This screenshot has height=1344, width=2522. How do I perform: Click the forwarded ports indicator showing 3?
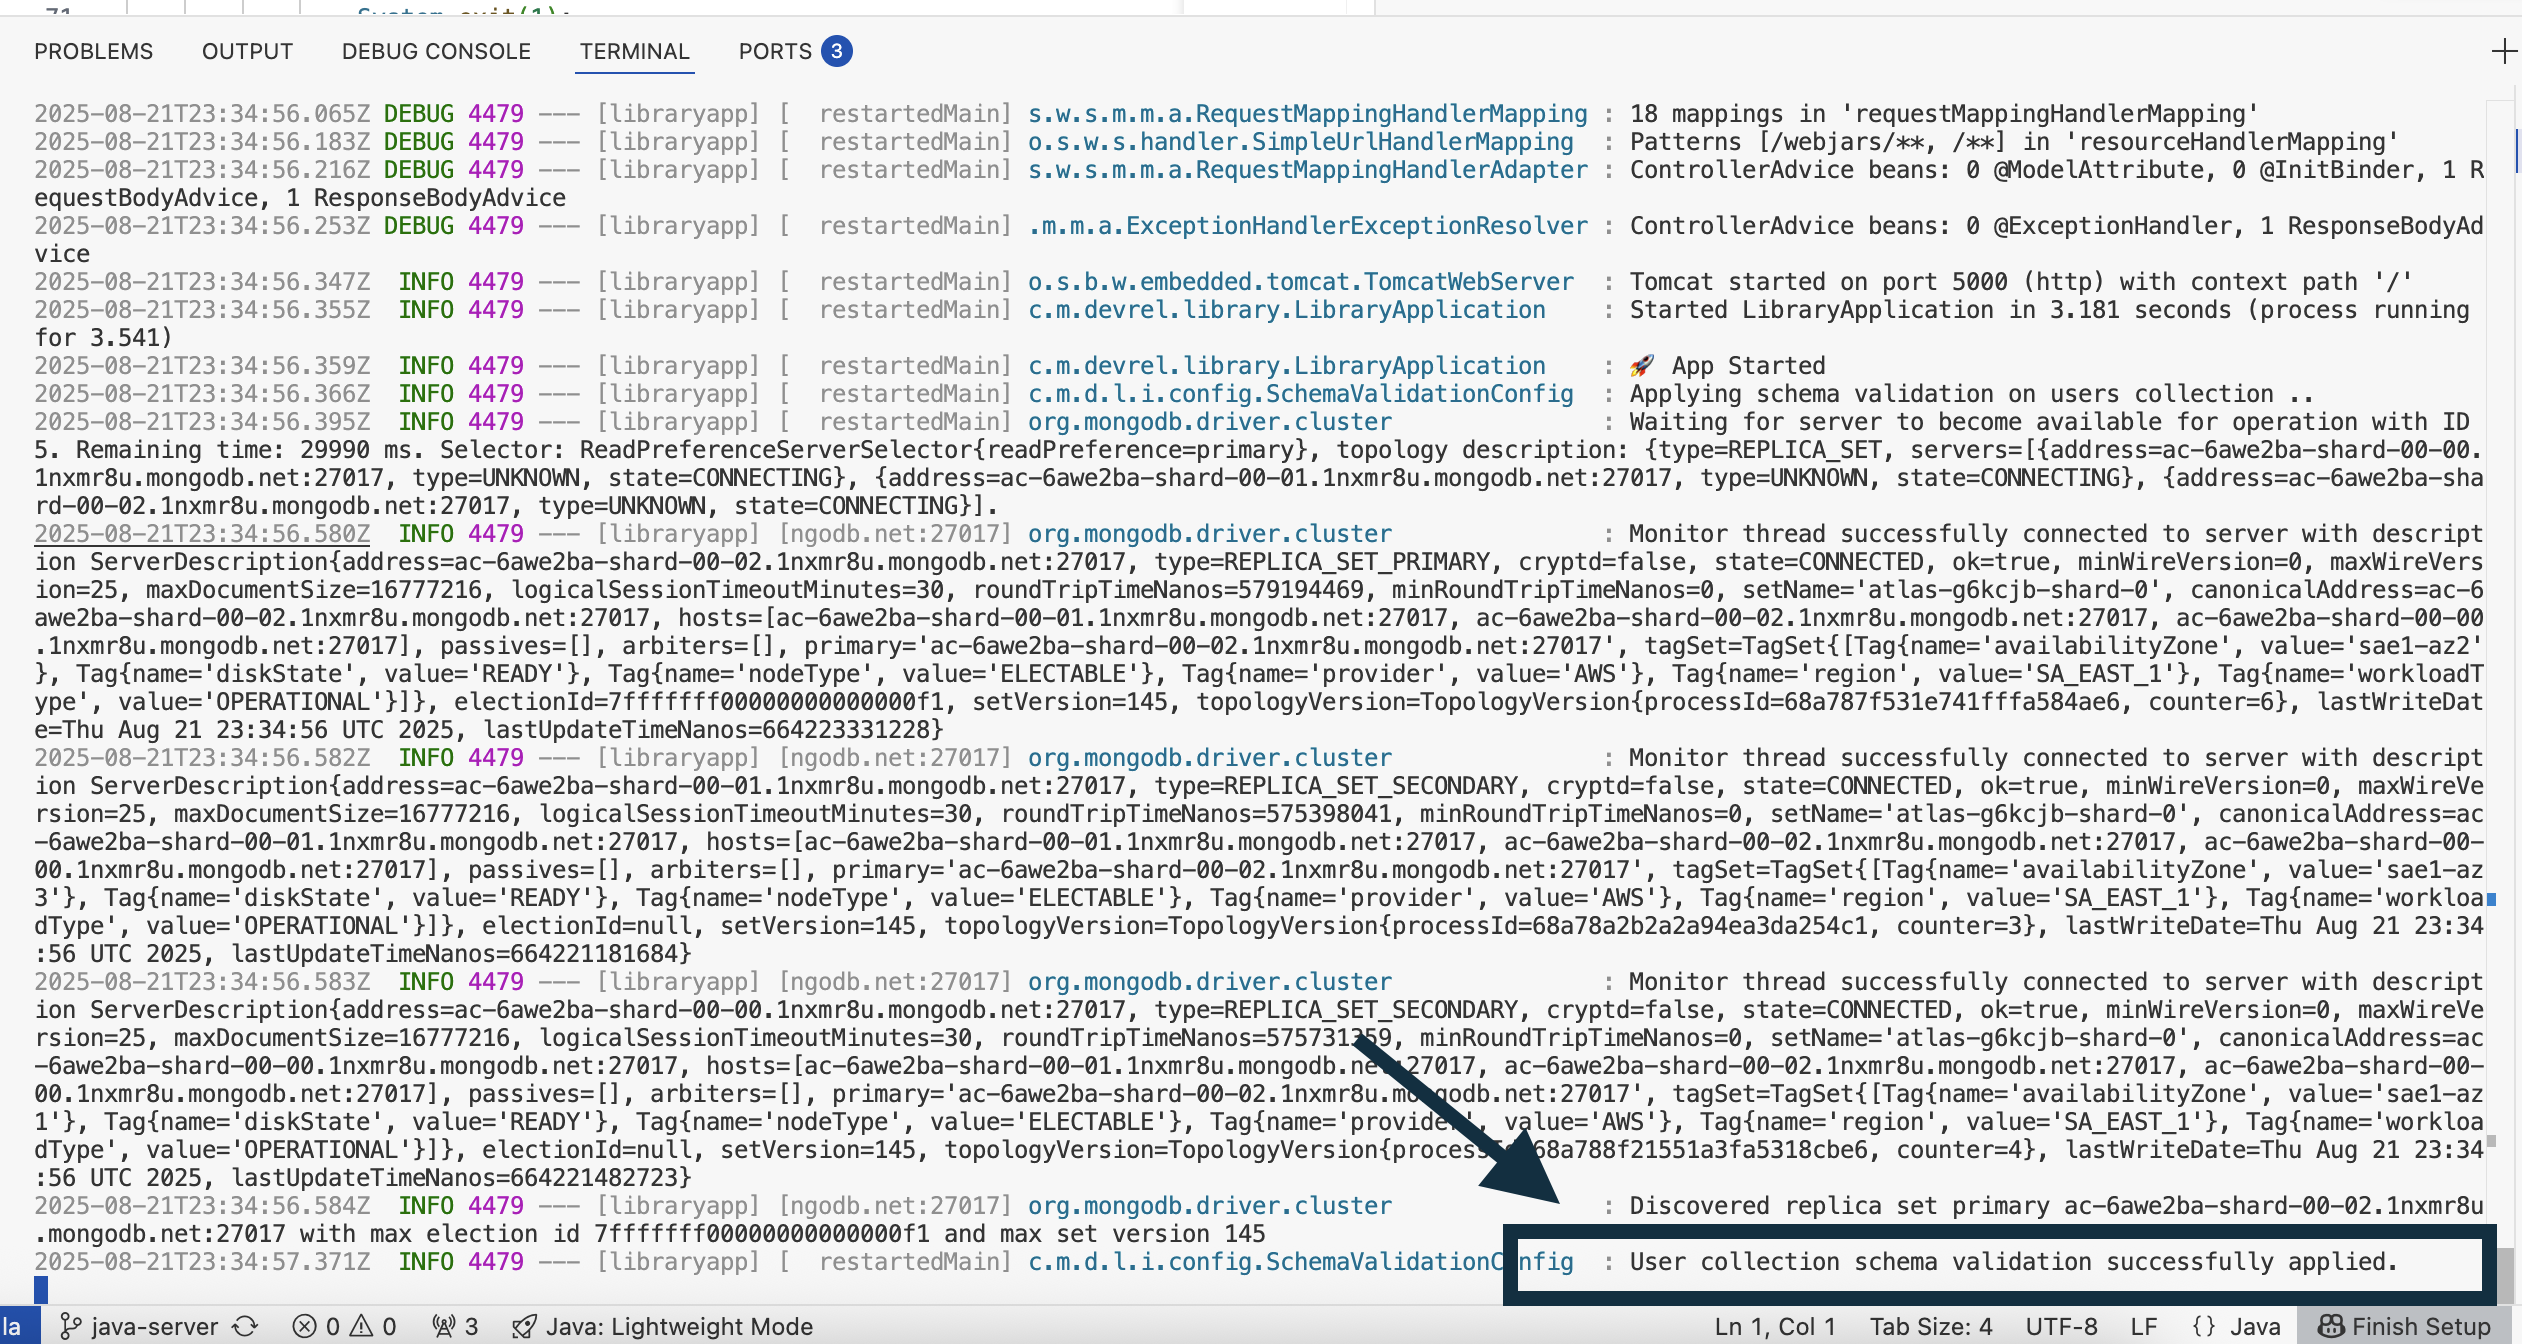(455, 1326)
